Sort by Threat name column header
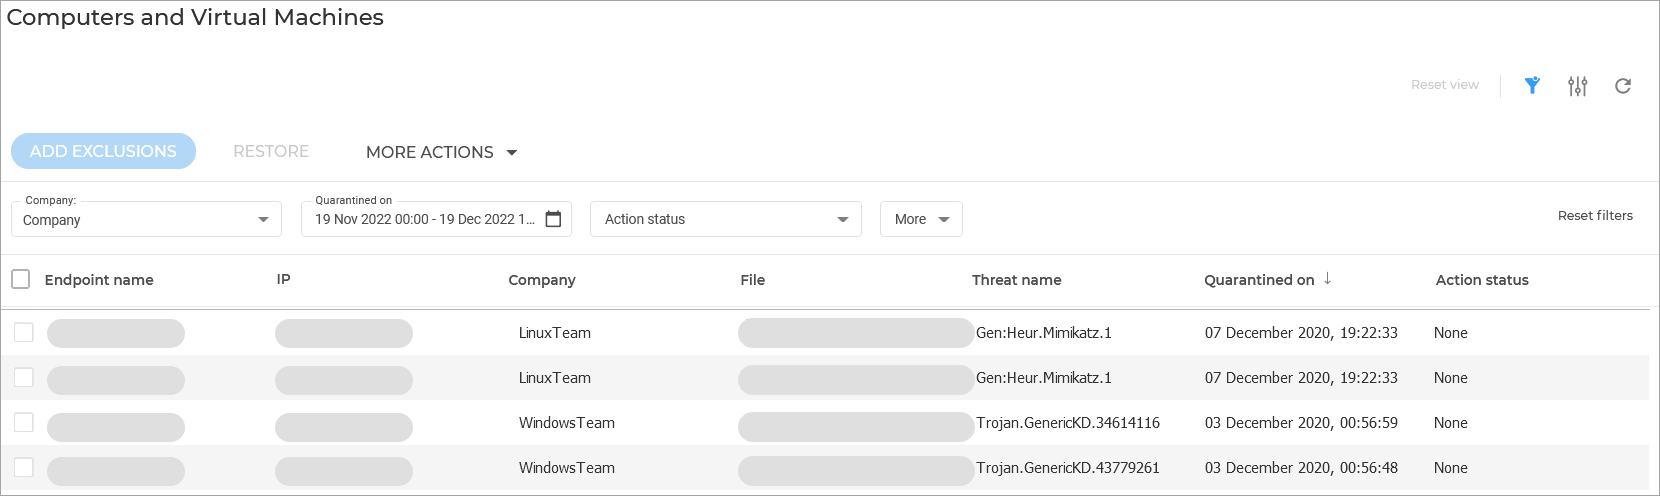Screen dimensions: 1660x496 (x=1016, y=280)
